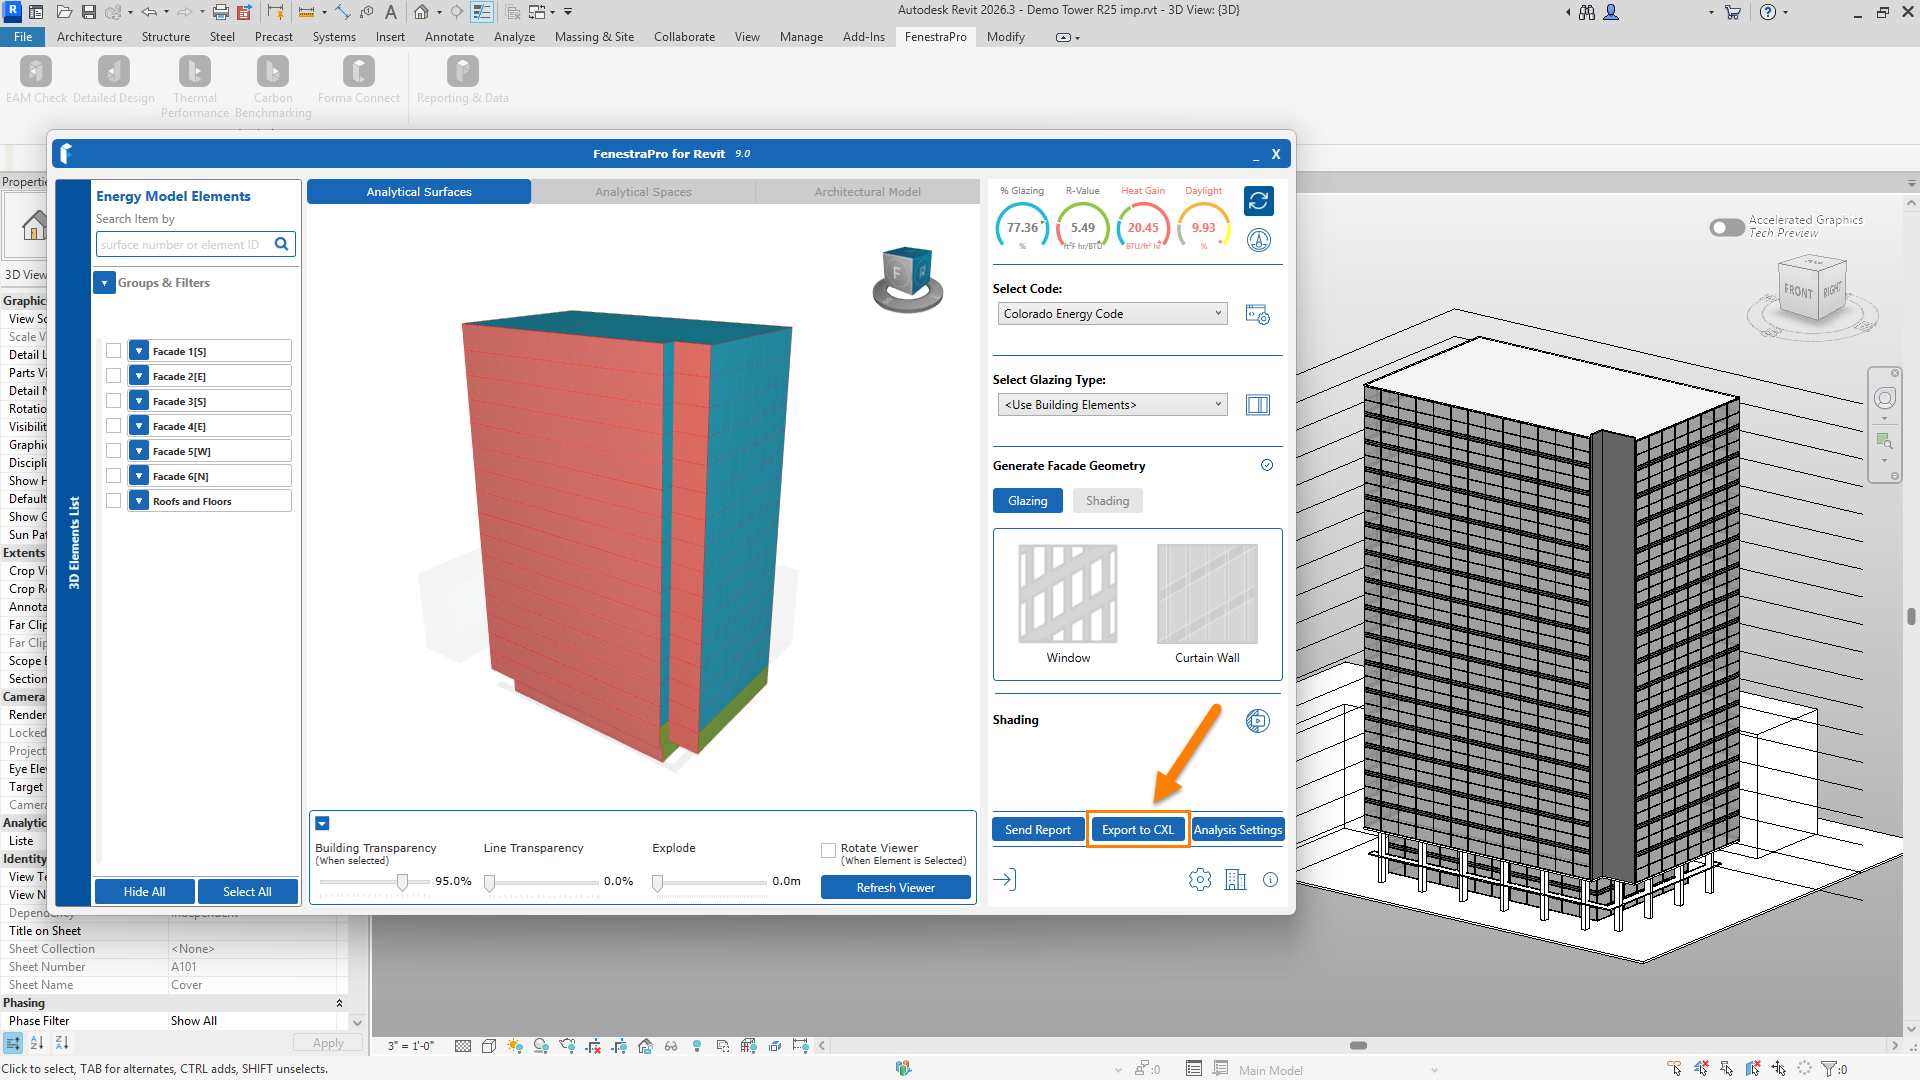Check the Roofs and Floors checkbox
Screen dimensions: 1920x1080
click(x=114, y=501)
